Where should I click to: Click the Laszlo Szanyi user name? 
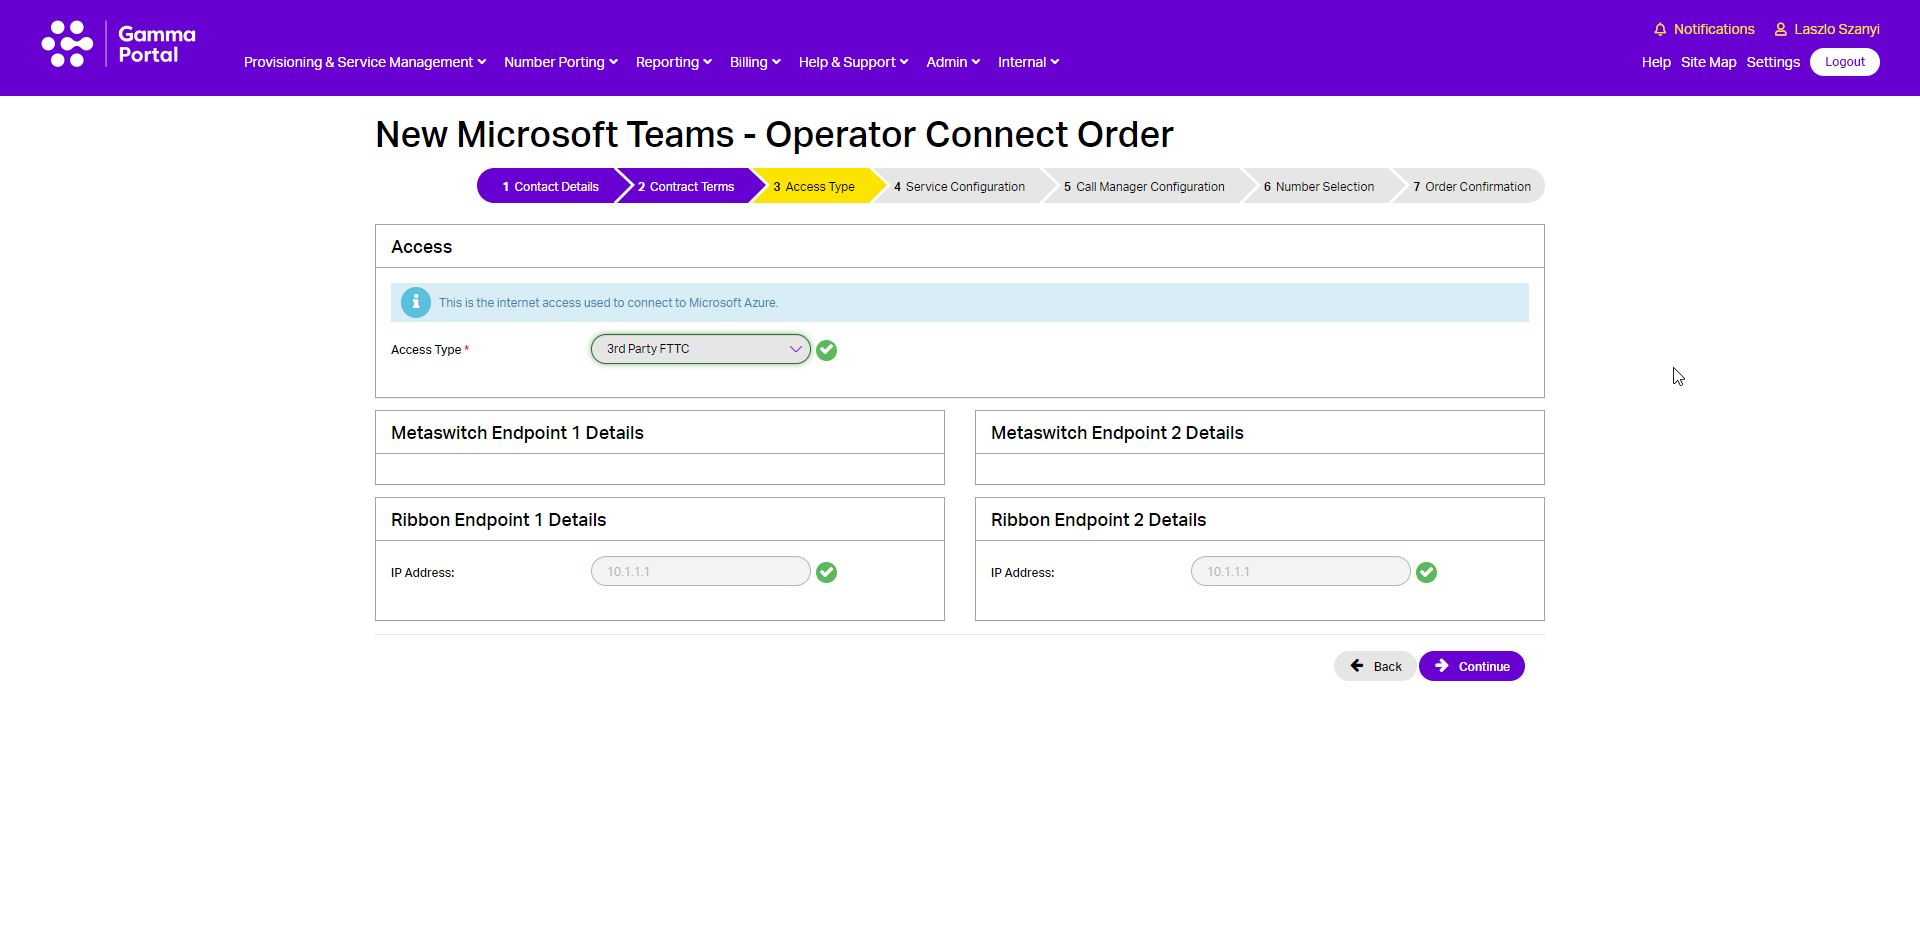[1837, 29]
